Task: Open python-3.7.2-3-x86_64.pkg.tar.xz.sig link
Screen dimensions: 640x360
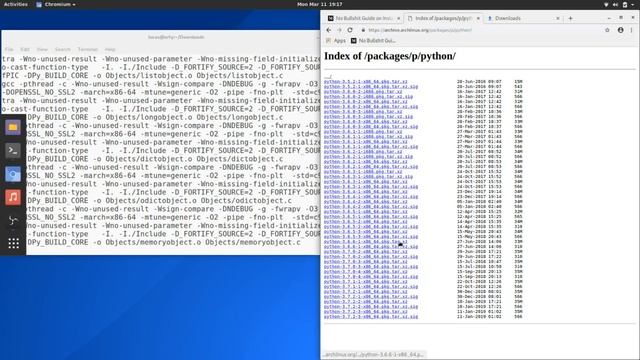Action: coord(371,316)
